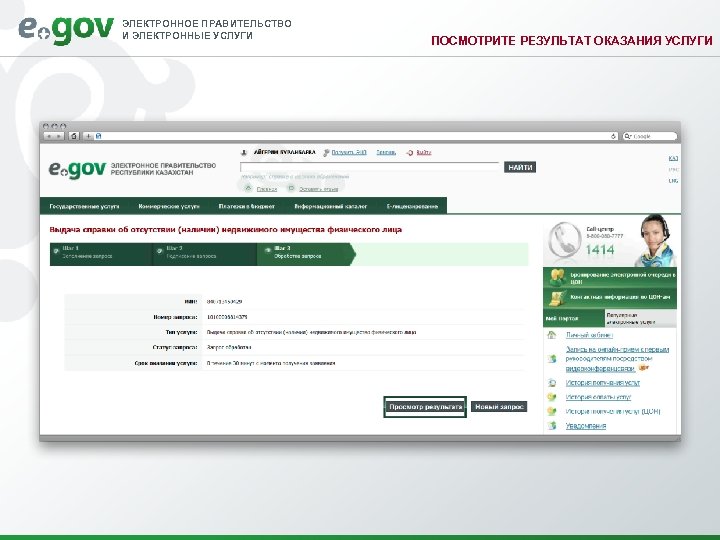Screen dimensions: 720x540
Task: Click the e.gov portal logo inside the browser
Action: [77, 169]
